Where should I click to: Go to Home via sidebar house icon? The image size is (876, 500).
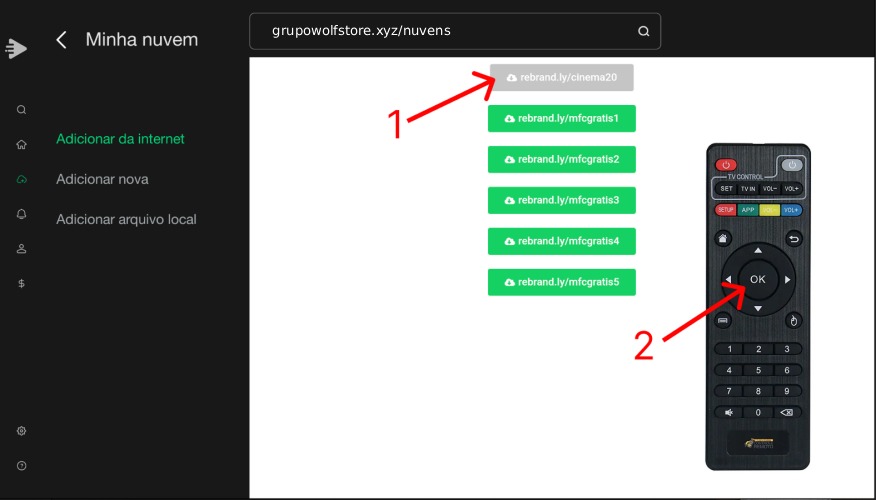[x=21, y=144]
